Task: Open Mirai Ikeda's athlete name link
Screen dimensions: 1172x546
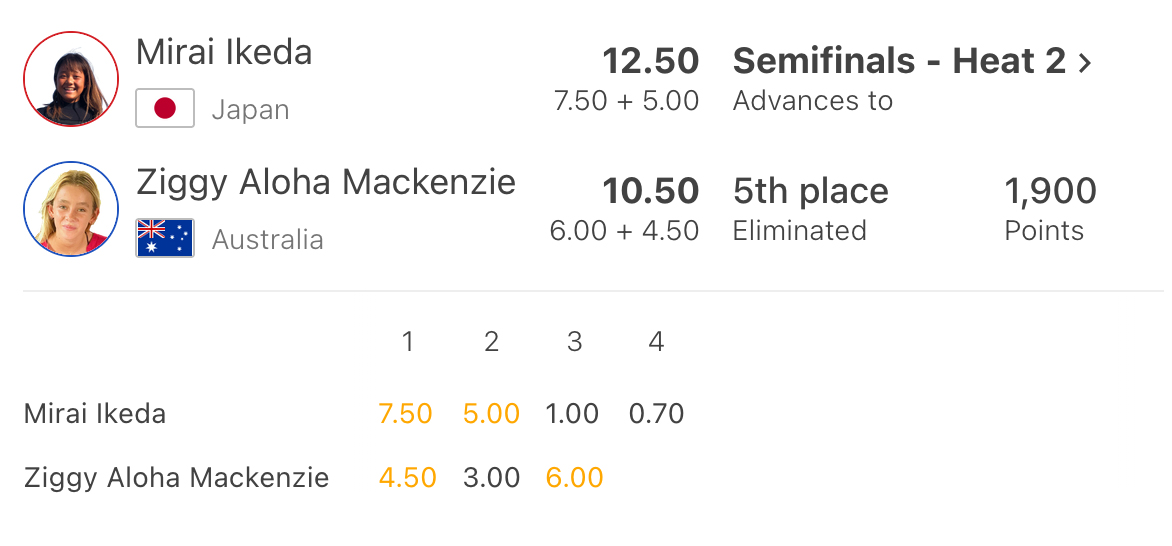Action: [x=224, y=52]
